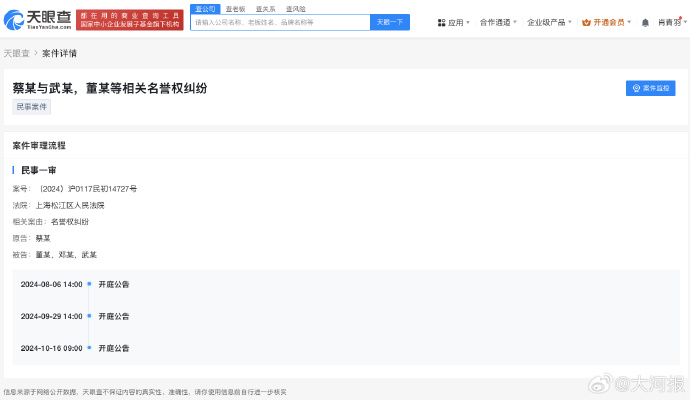Click the 天眼一下 search button

click(x=390, y=22)
